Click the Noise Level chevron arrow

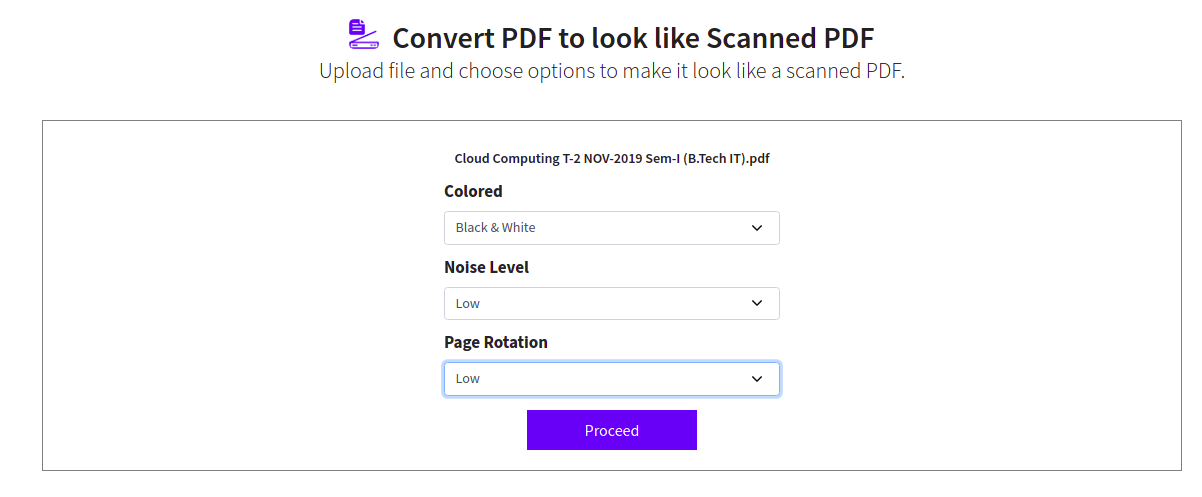pos(757,304)
